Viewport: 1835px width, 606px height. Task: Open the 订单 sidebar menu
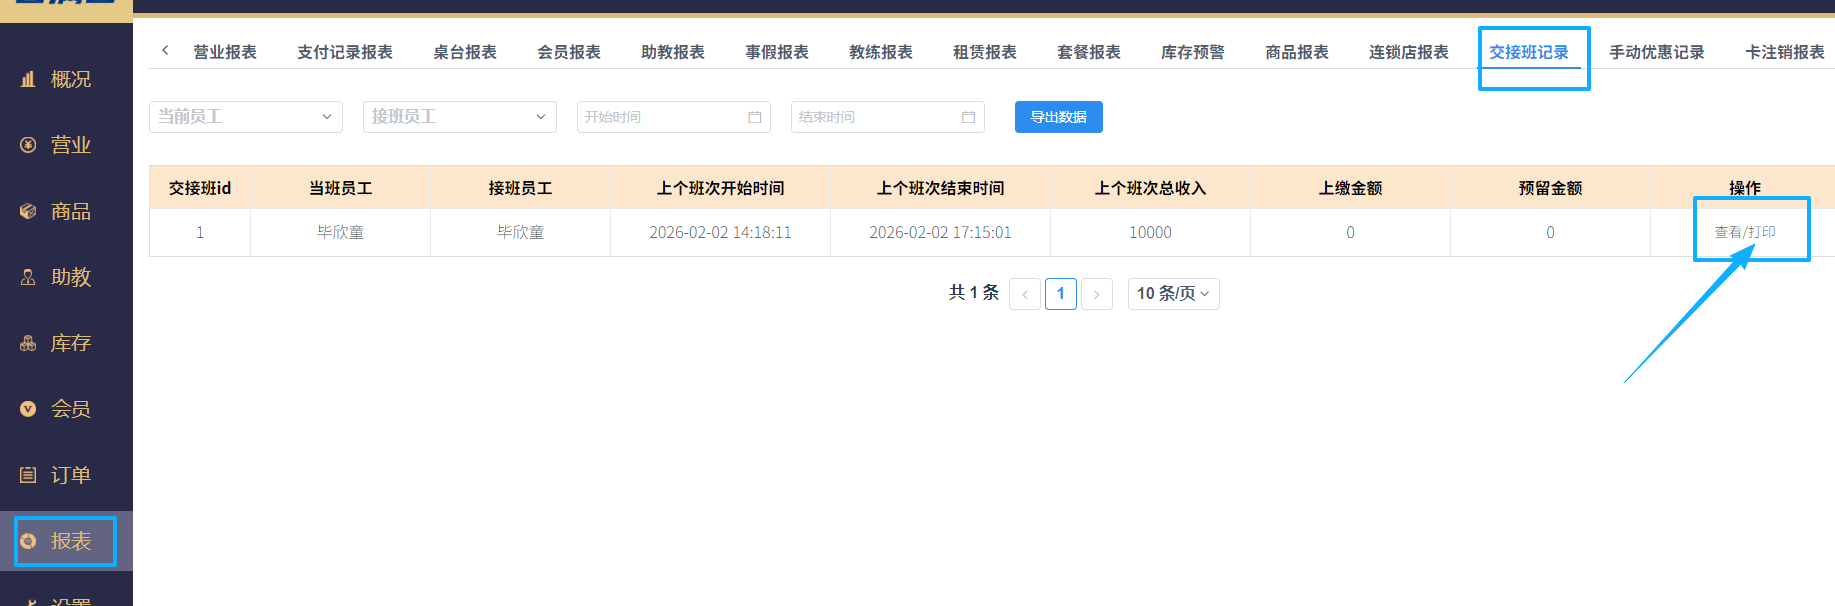pos(66,475)
